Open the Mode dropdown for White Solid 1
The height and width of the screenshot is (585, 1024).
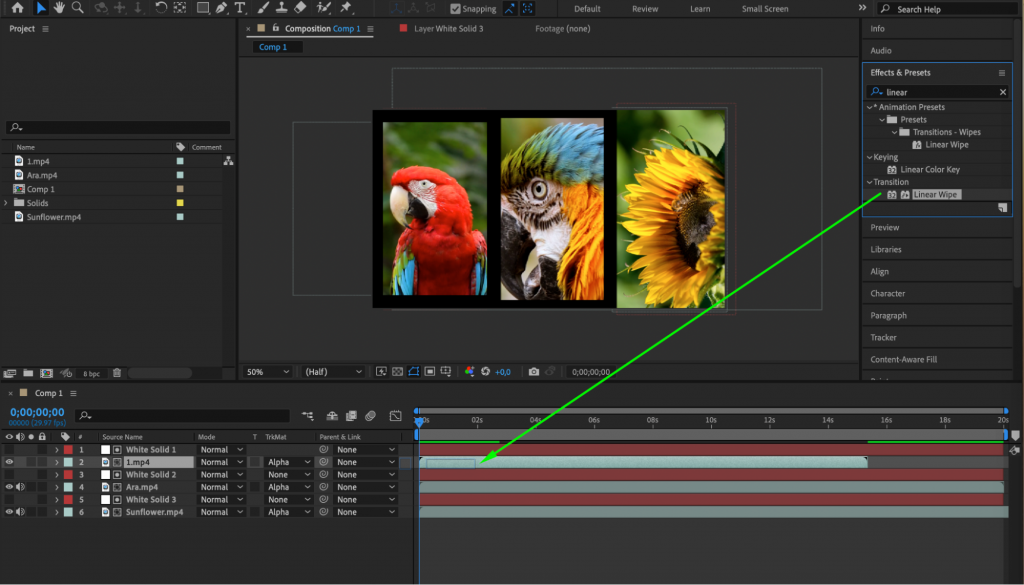pyautogui.click(x=221, y=449)
